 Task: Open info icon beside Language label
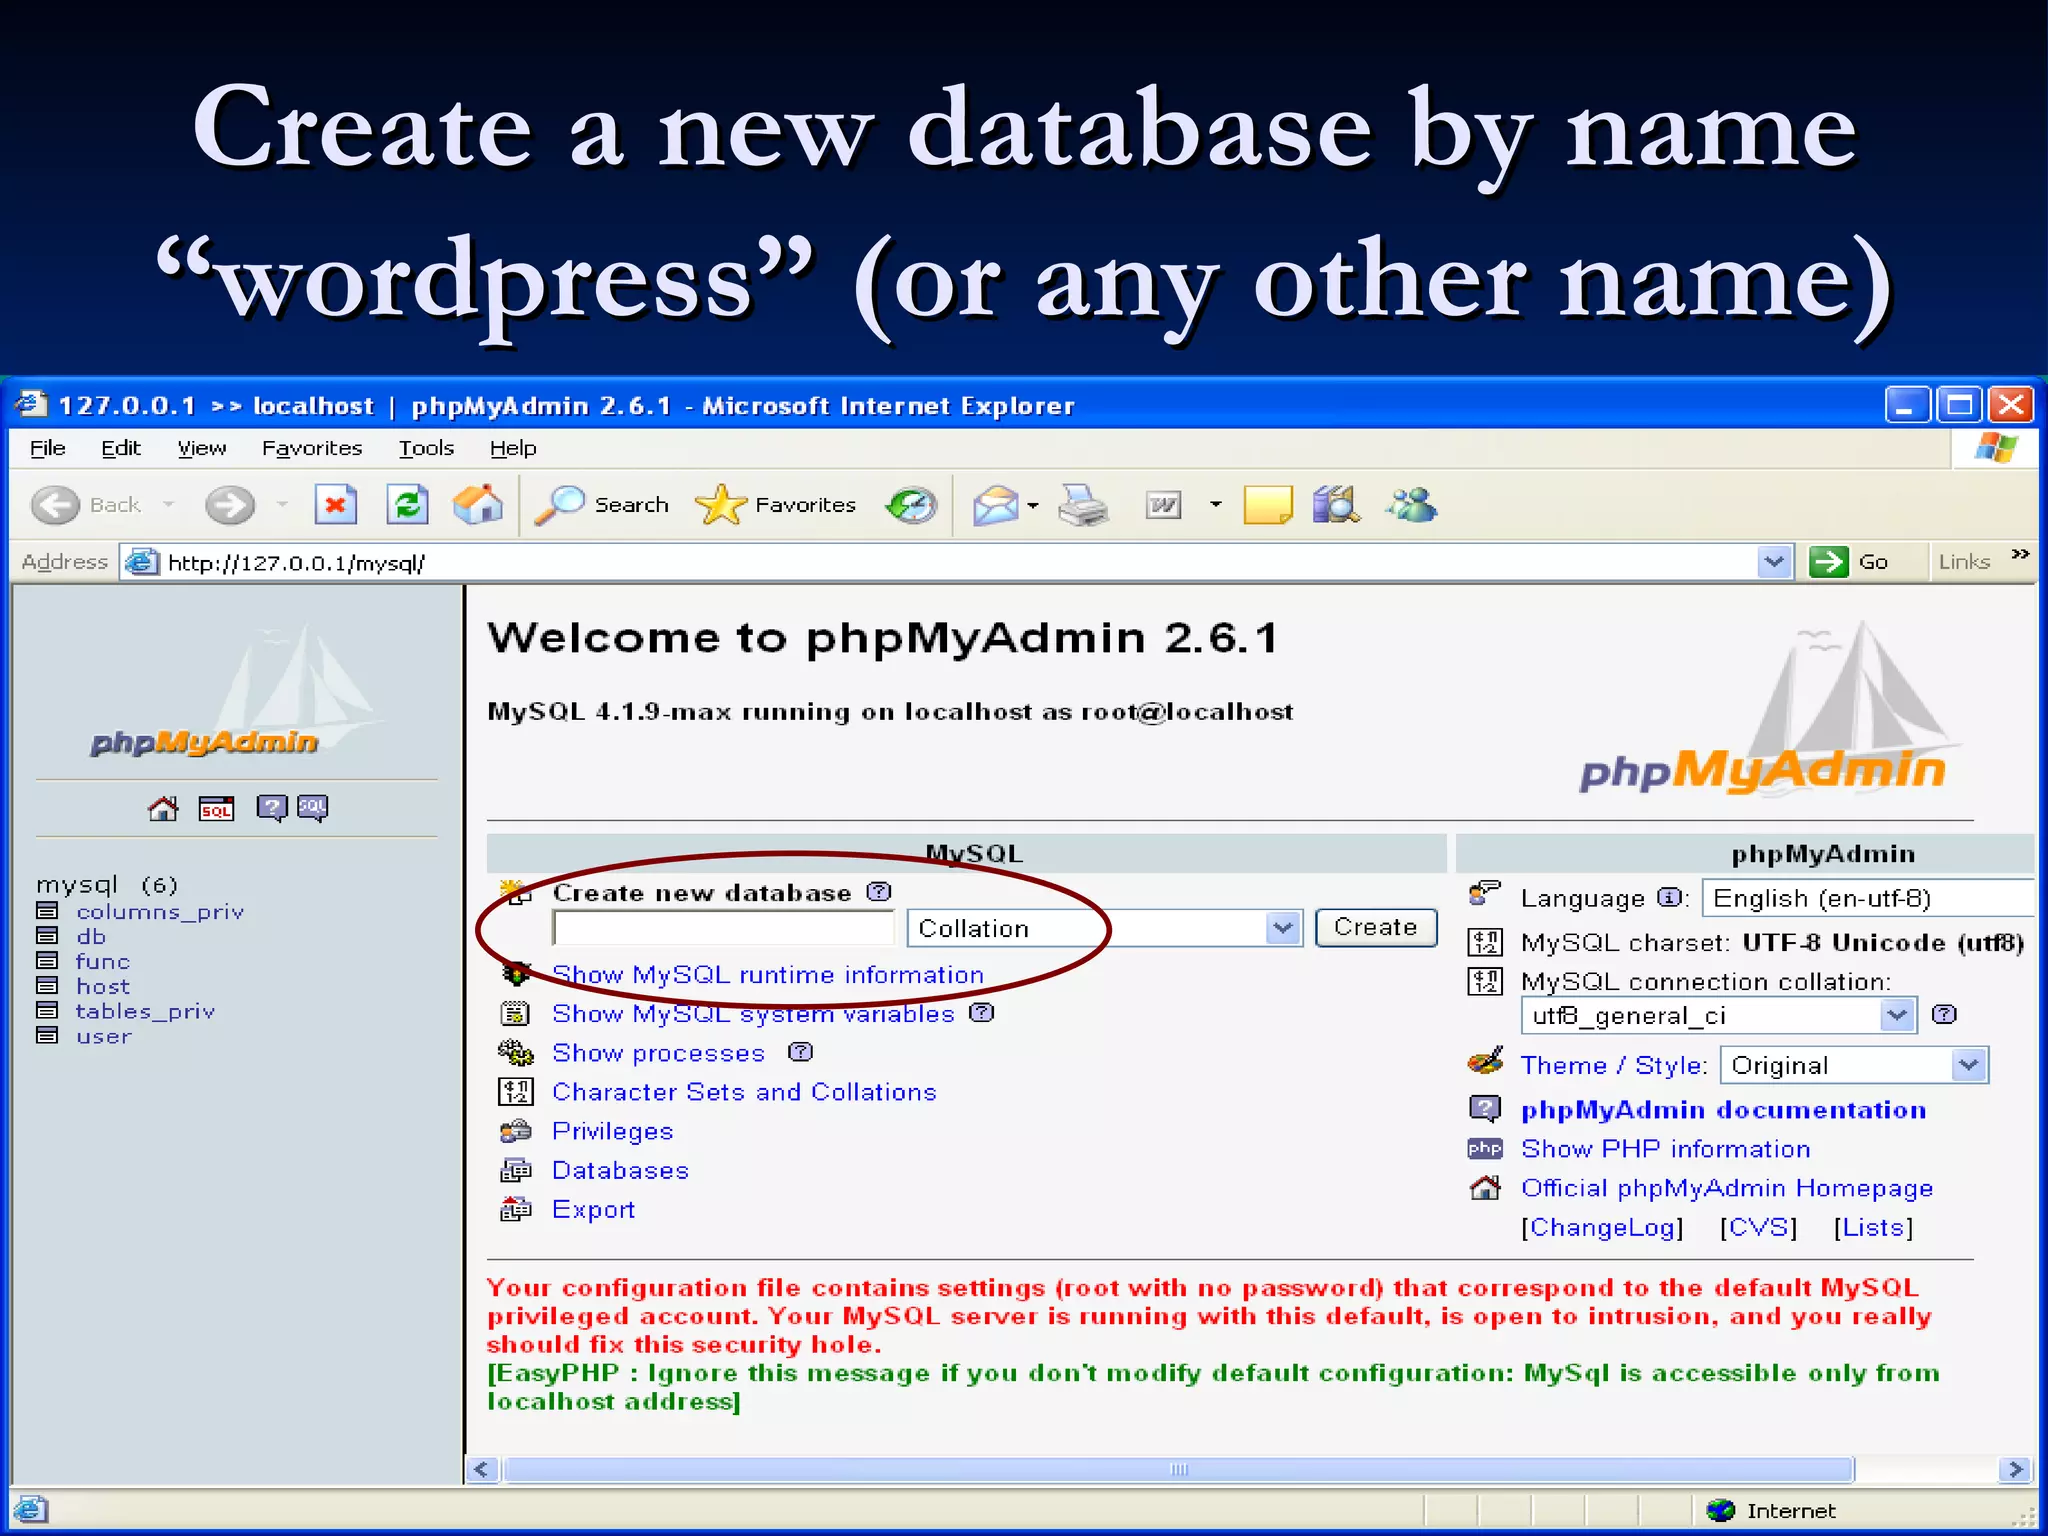tap(1668, 897)
